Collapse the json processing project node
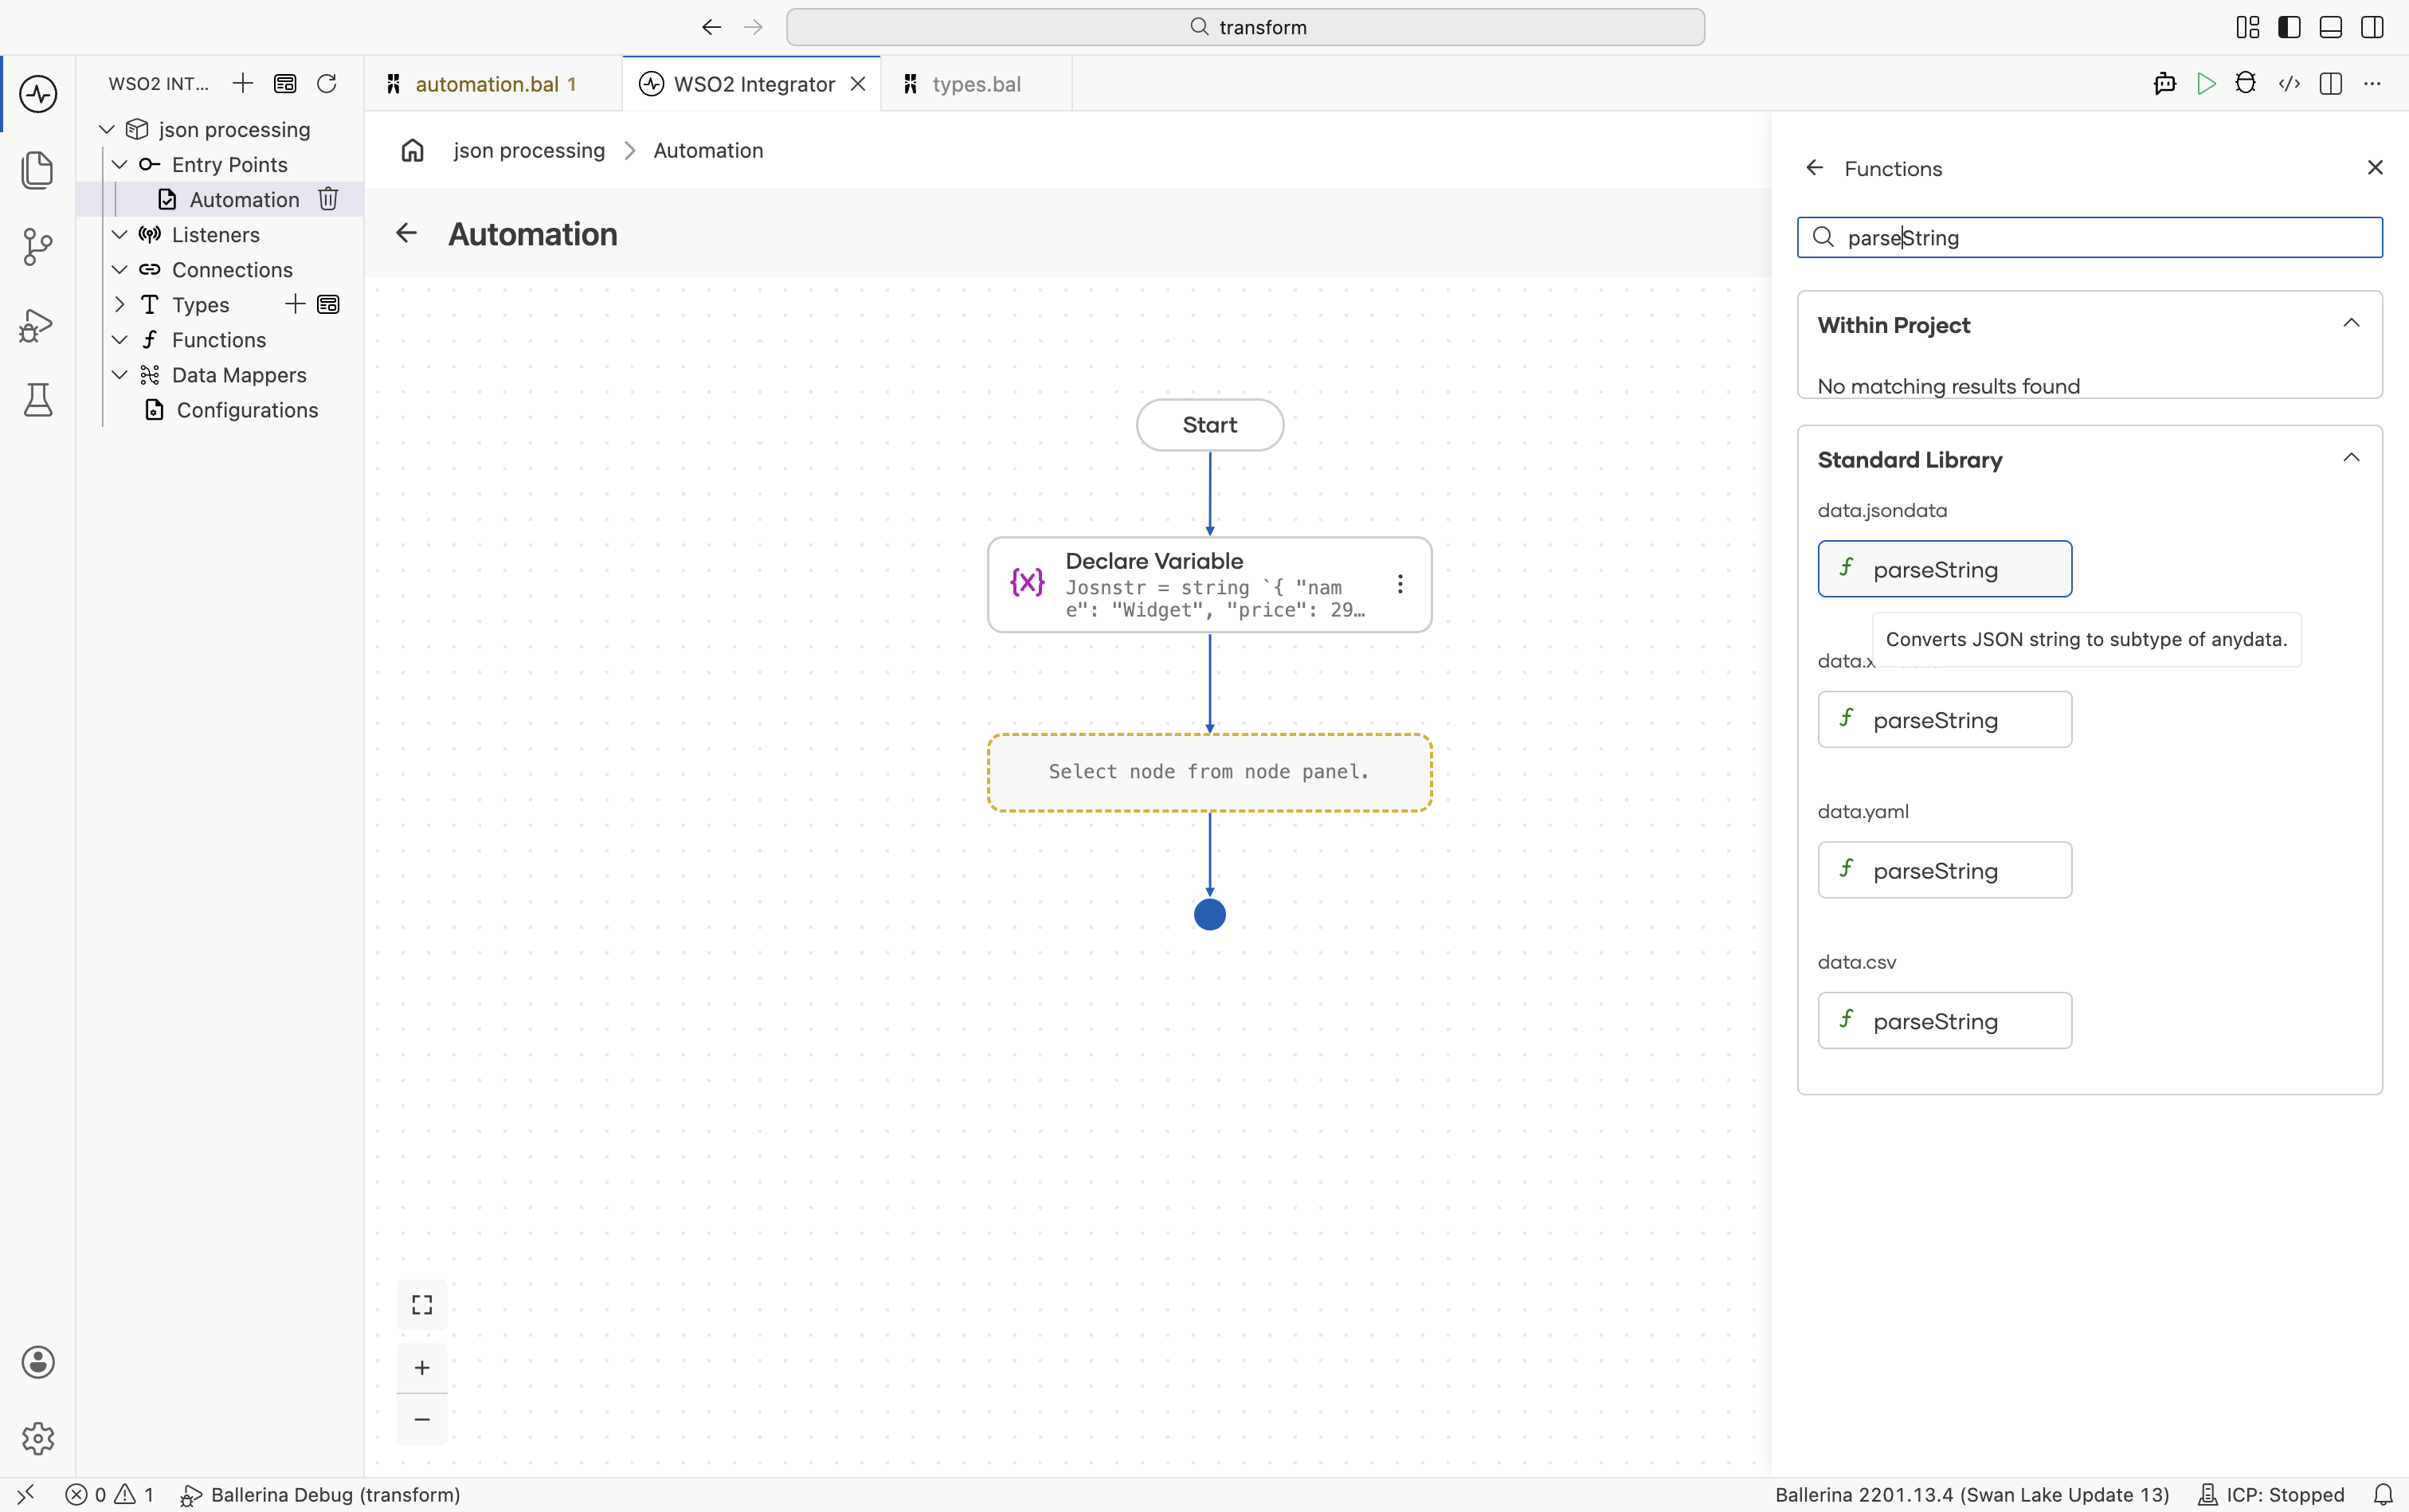 point(107,129)
